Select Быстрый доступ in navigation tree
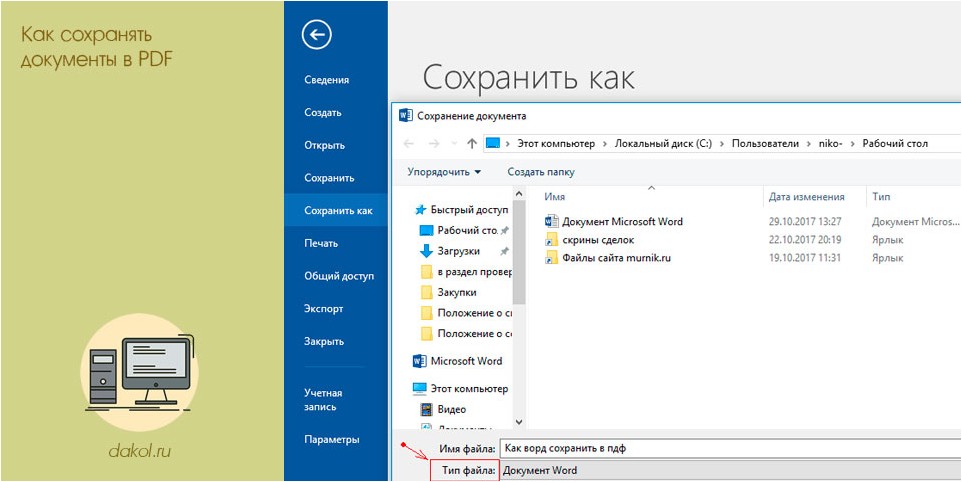962x482 pixels. 469,210
